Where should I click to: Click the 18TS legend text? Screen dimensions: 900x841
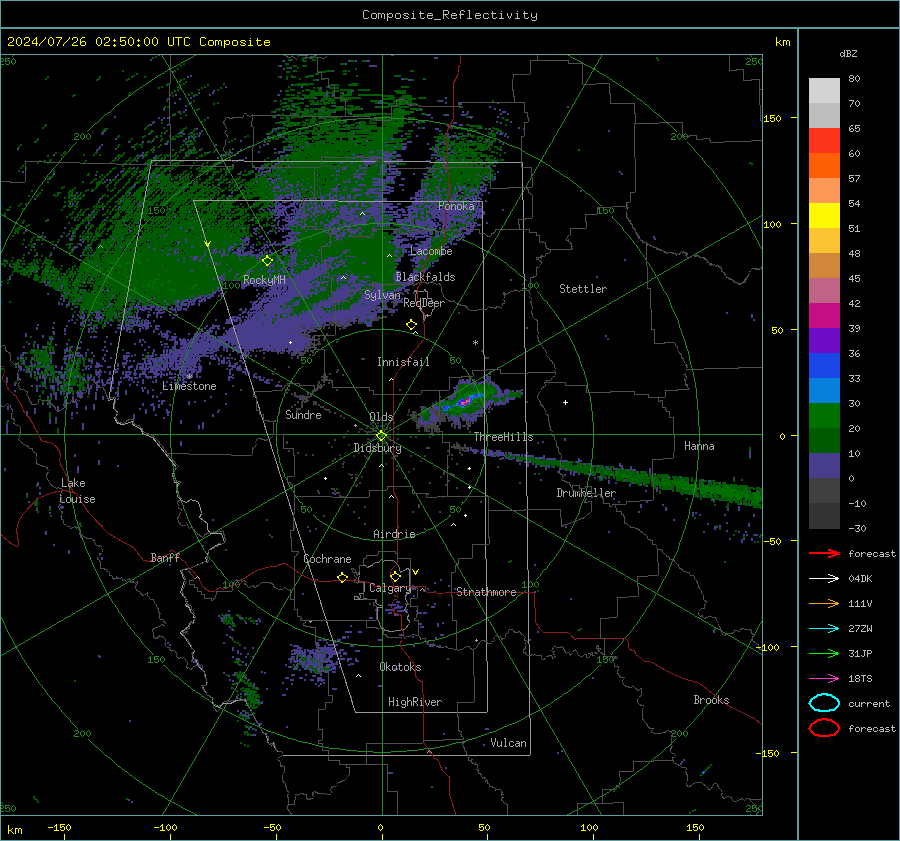click(x=860, y=679)
